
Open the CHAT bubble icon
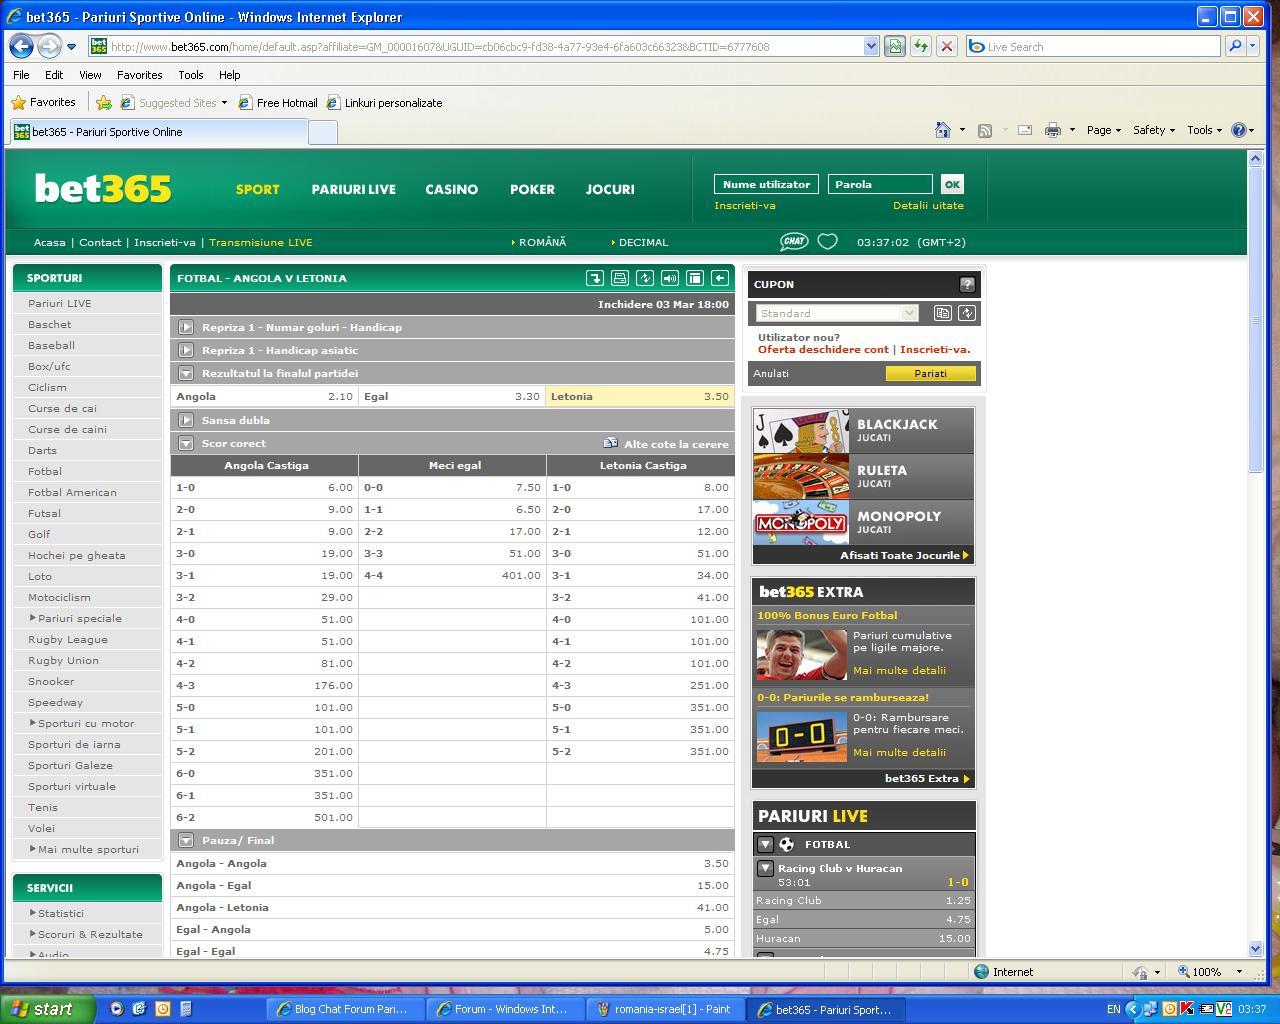pos(794,241)
